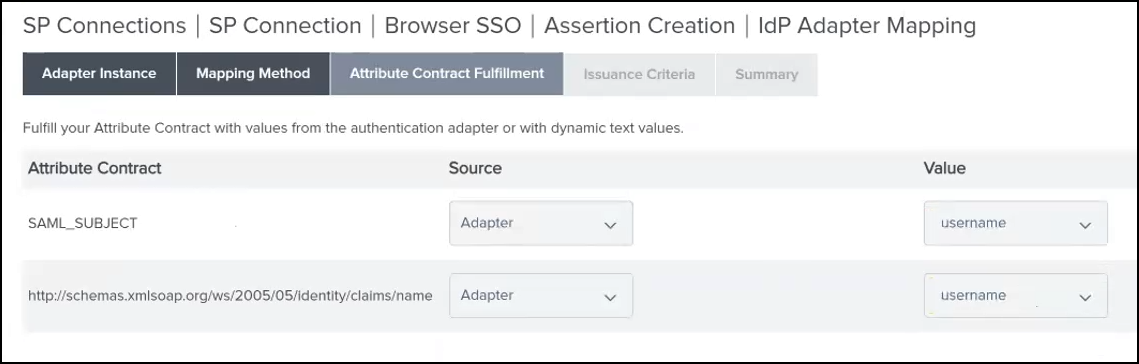
Task: Expand the Source combo box for claims/name
Action: pos(541,295)
